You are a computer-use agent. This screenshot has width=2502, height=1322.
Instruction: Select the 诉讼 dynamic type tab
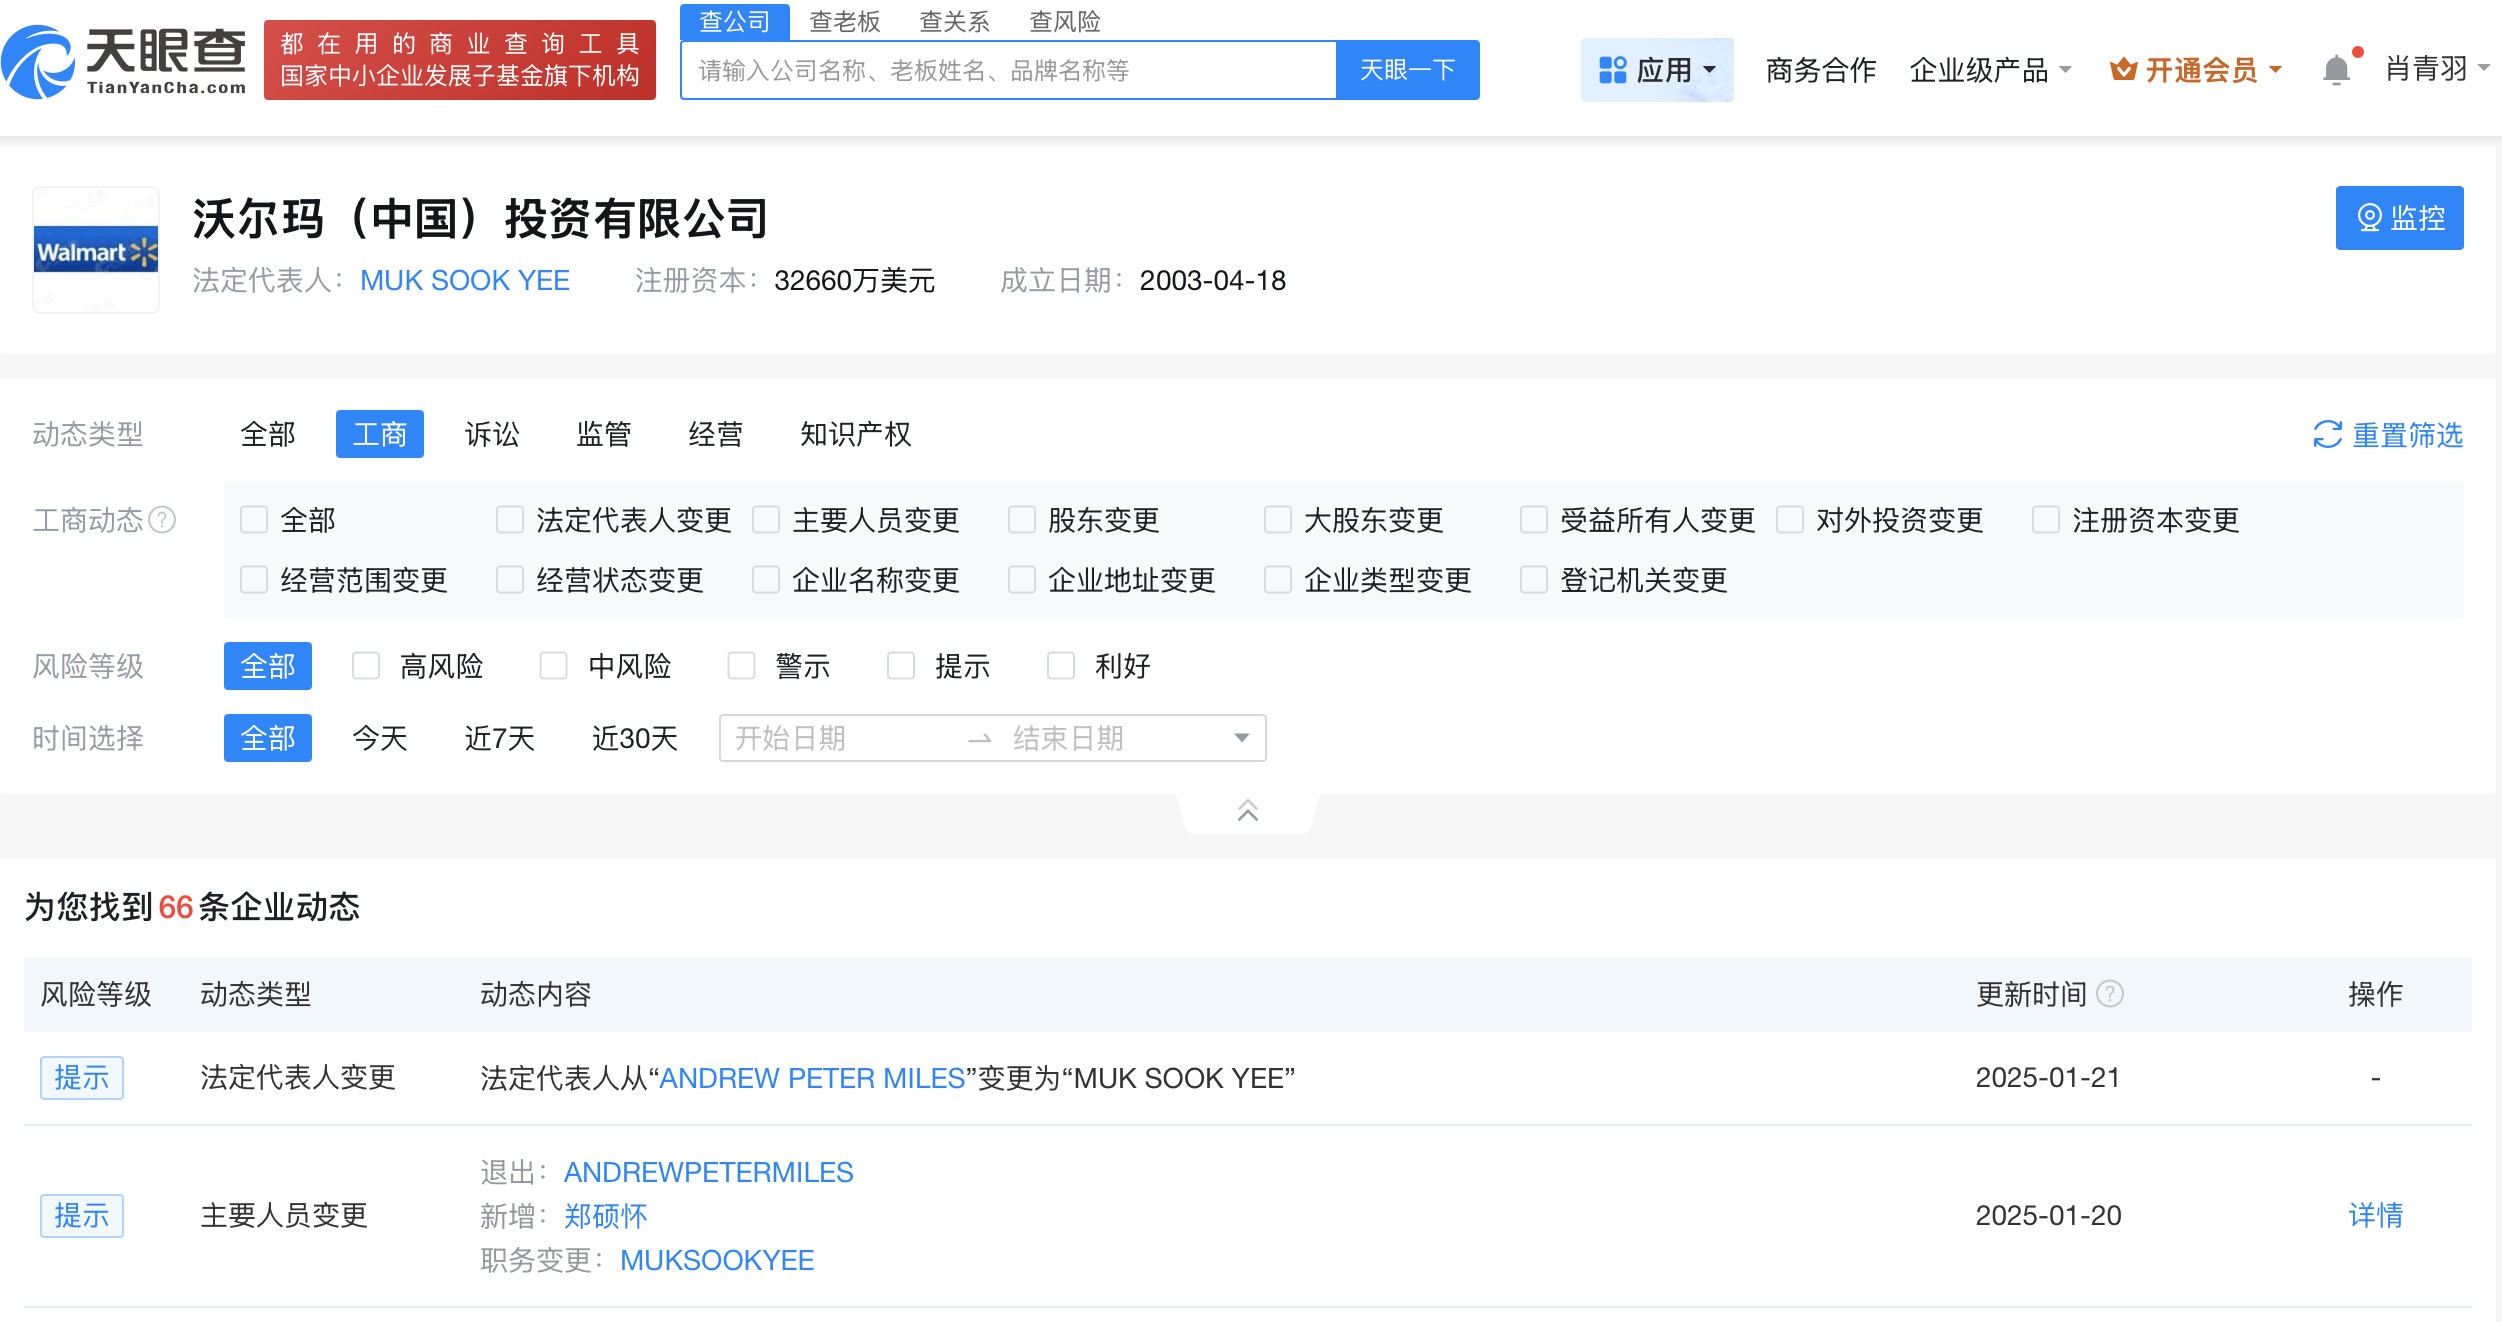pyautogui.click(x=492, y=434)
